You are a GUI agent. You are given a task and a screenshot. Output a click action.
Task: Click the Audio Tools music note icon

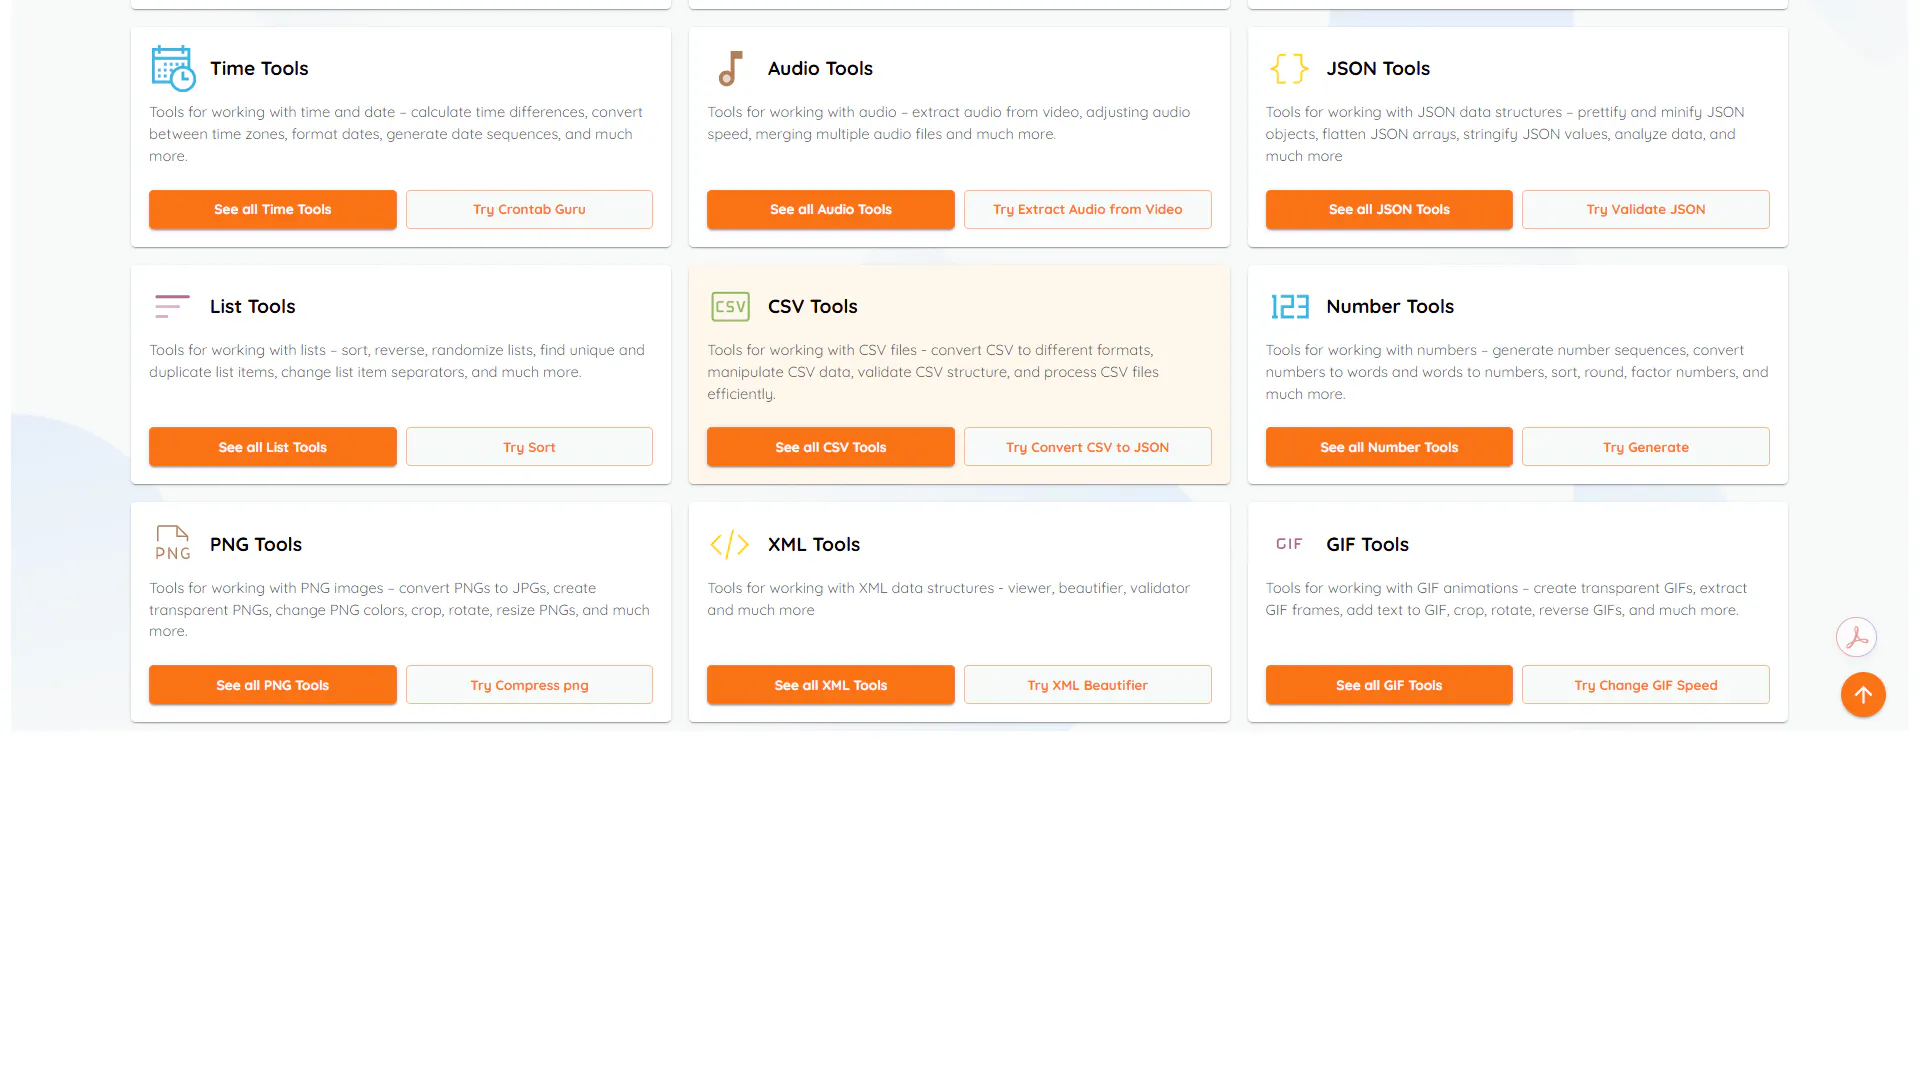click(x=731, y=68)
